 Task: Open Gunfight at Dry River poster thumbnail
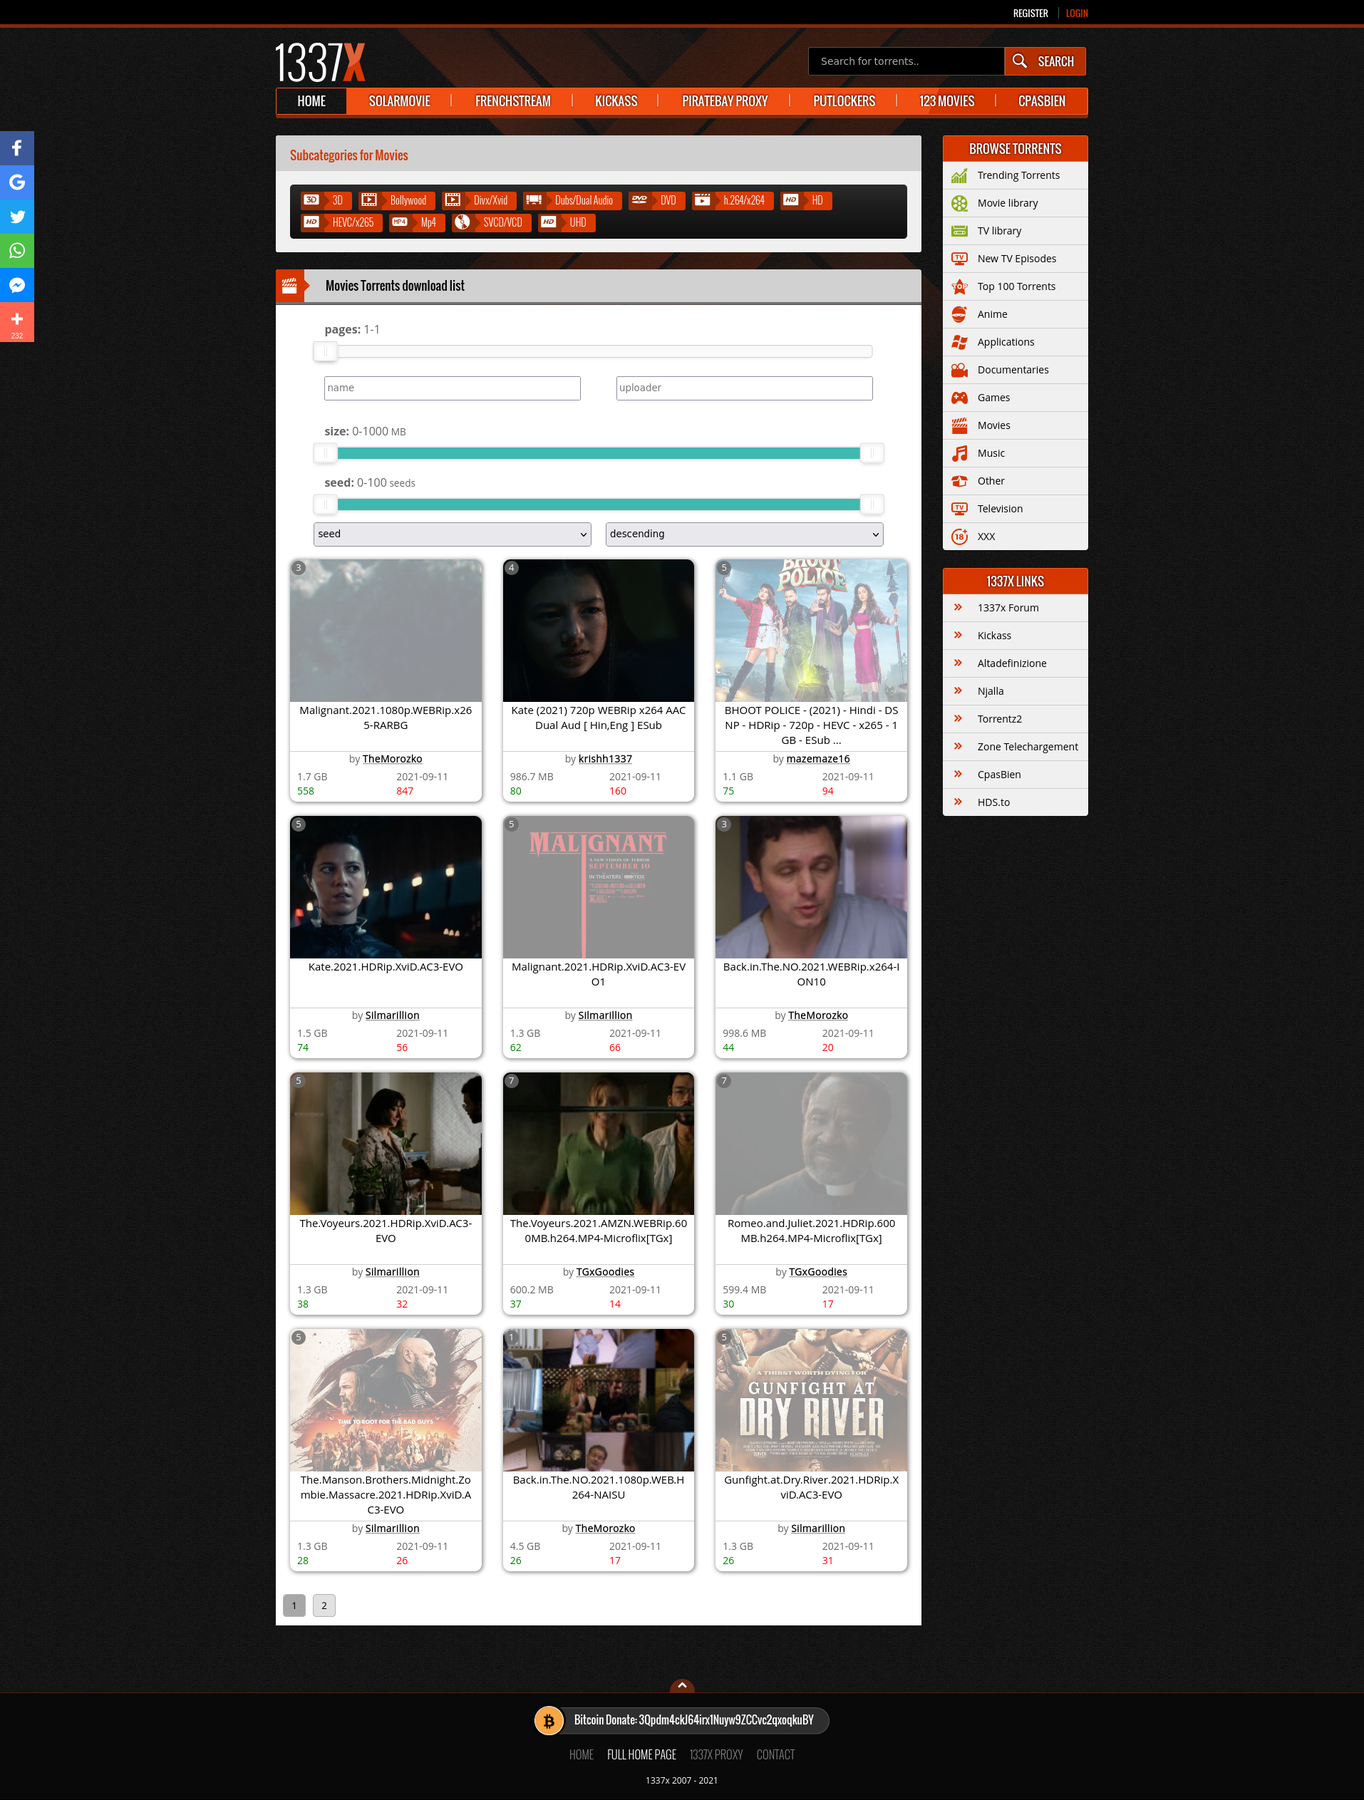(811, 1400)
